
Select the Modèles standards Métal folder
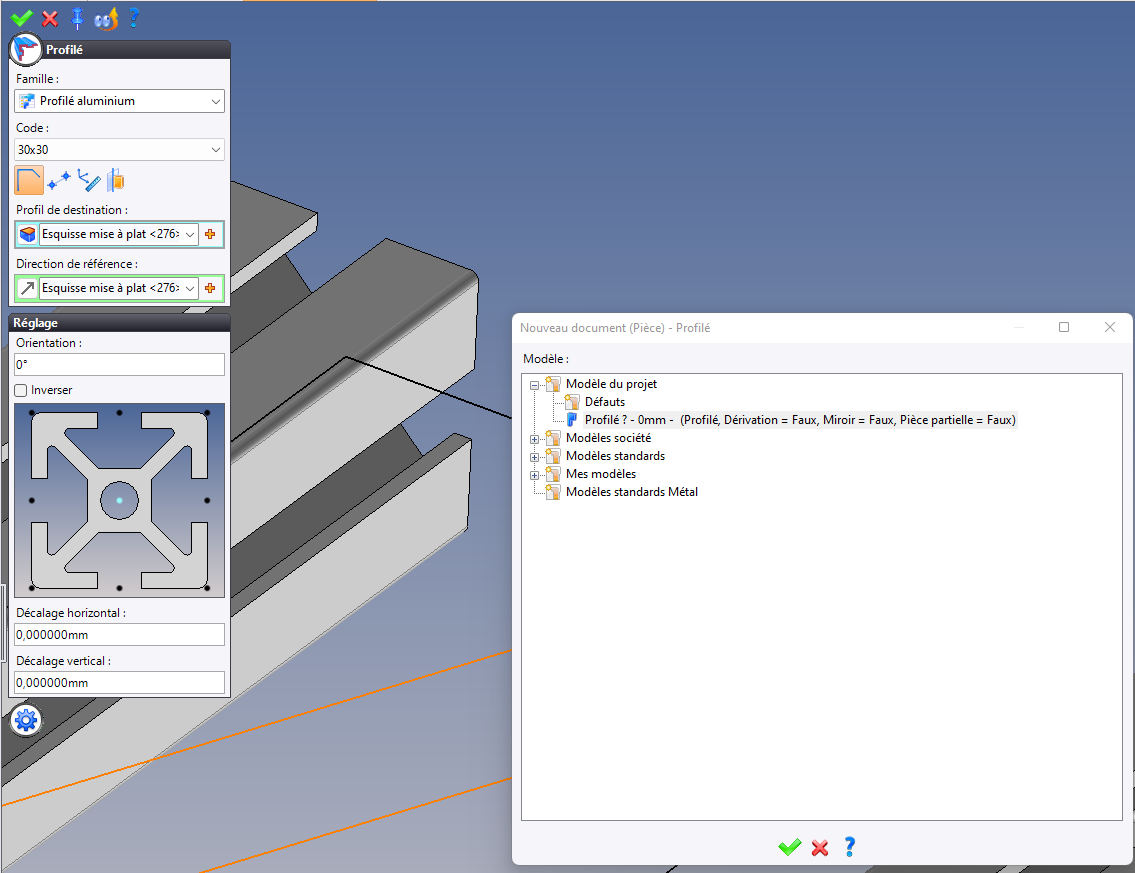pos(631,492)
